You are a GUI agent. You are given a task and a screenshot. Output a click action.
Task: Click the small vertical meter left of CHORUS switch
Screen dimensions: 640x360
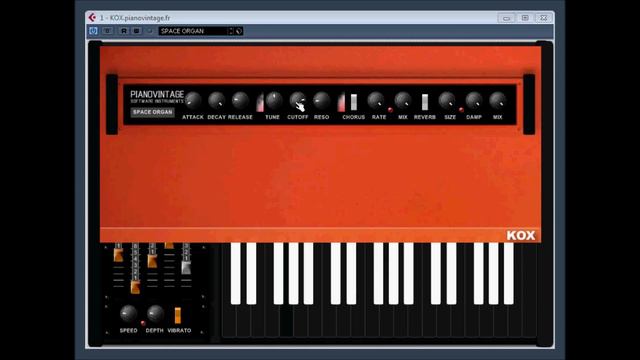click(x=341, y=102)
